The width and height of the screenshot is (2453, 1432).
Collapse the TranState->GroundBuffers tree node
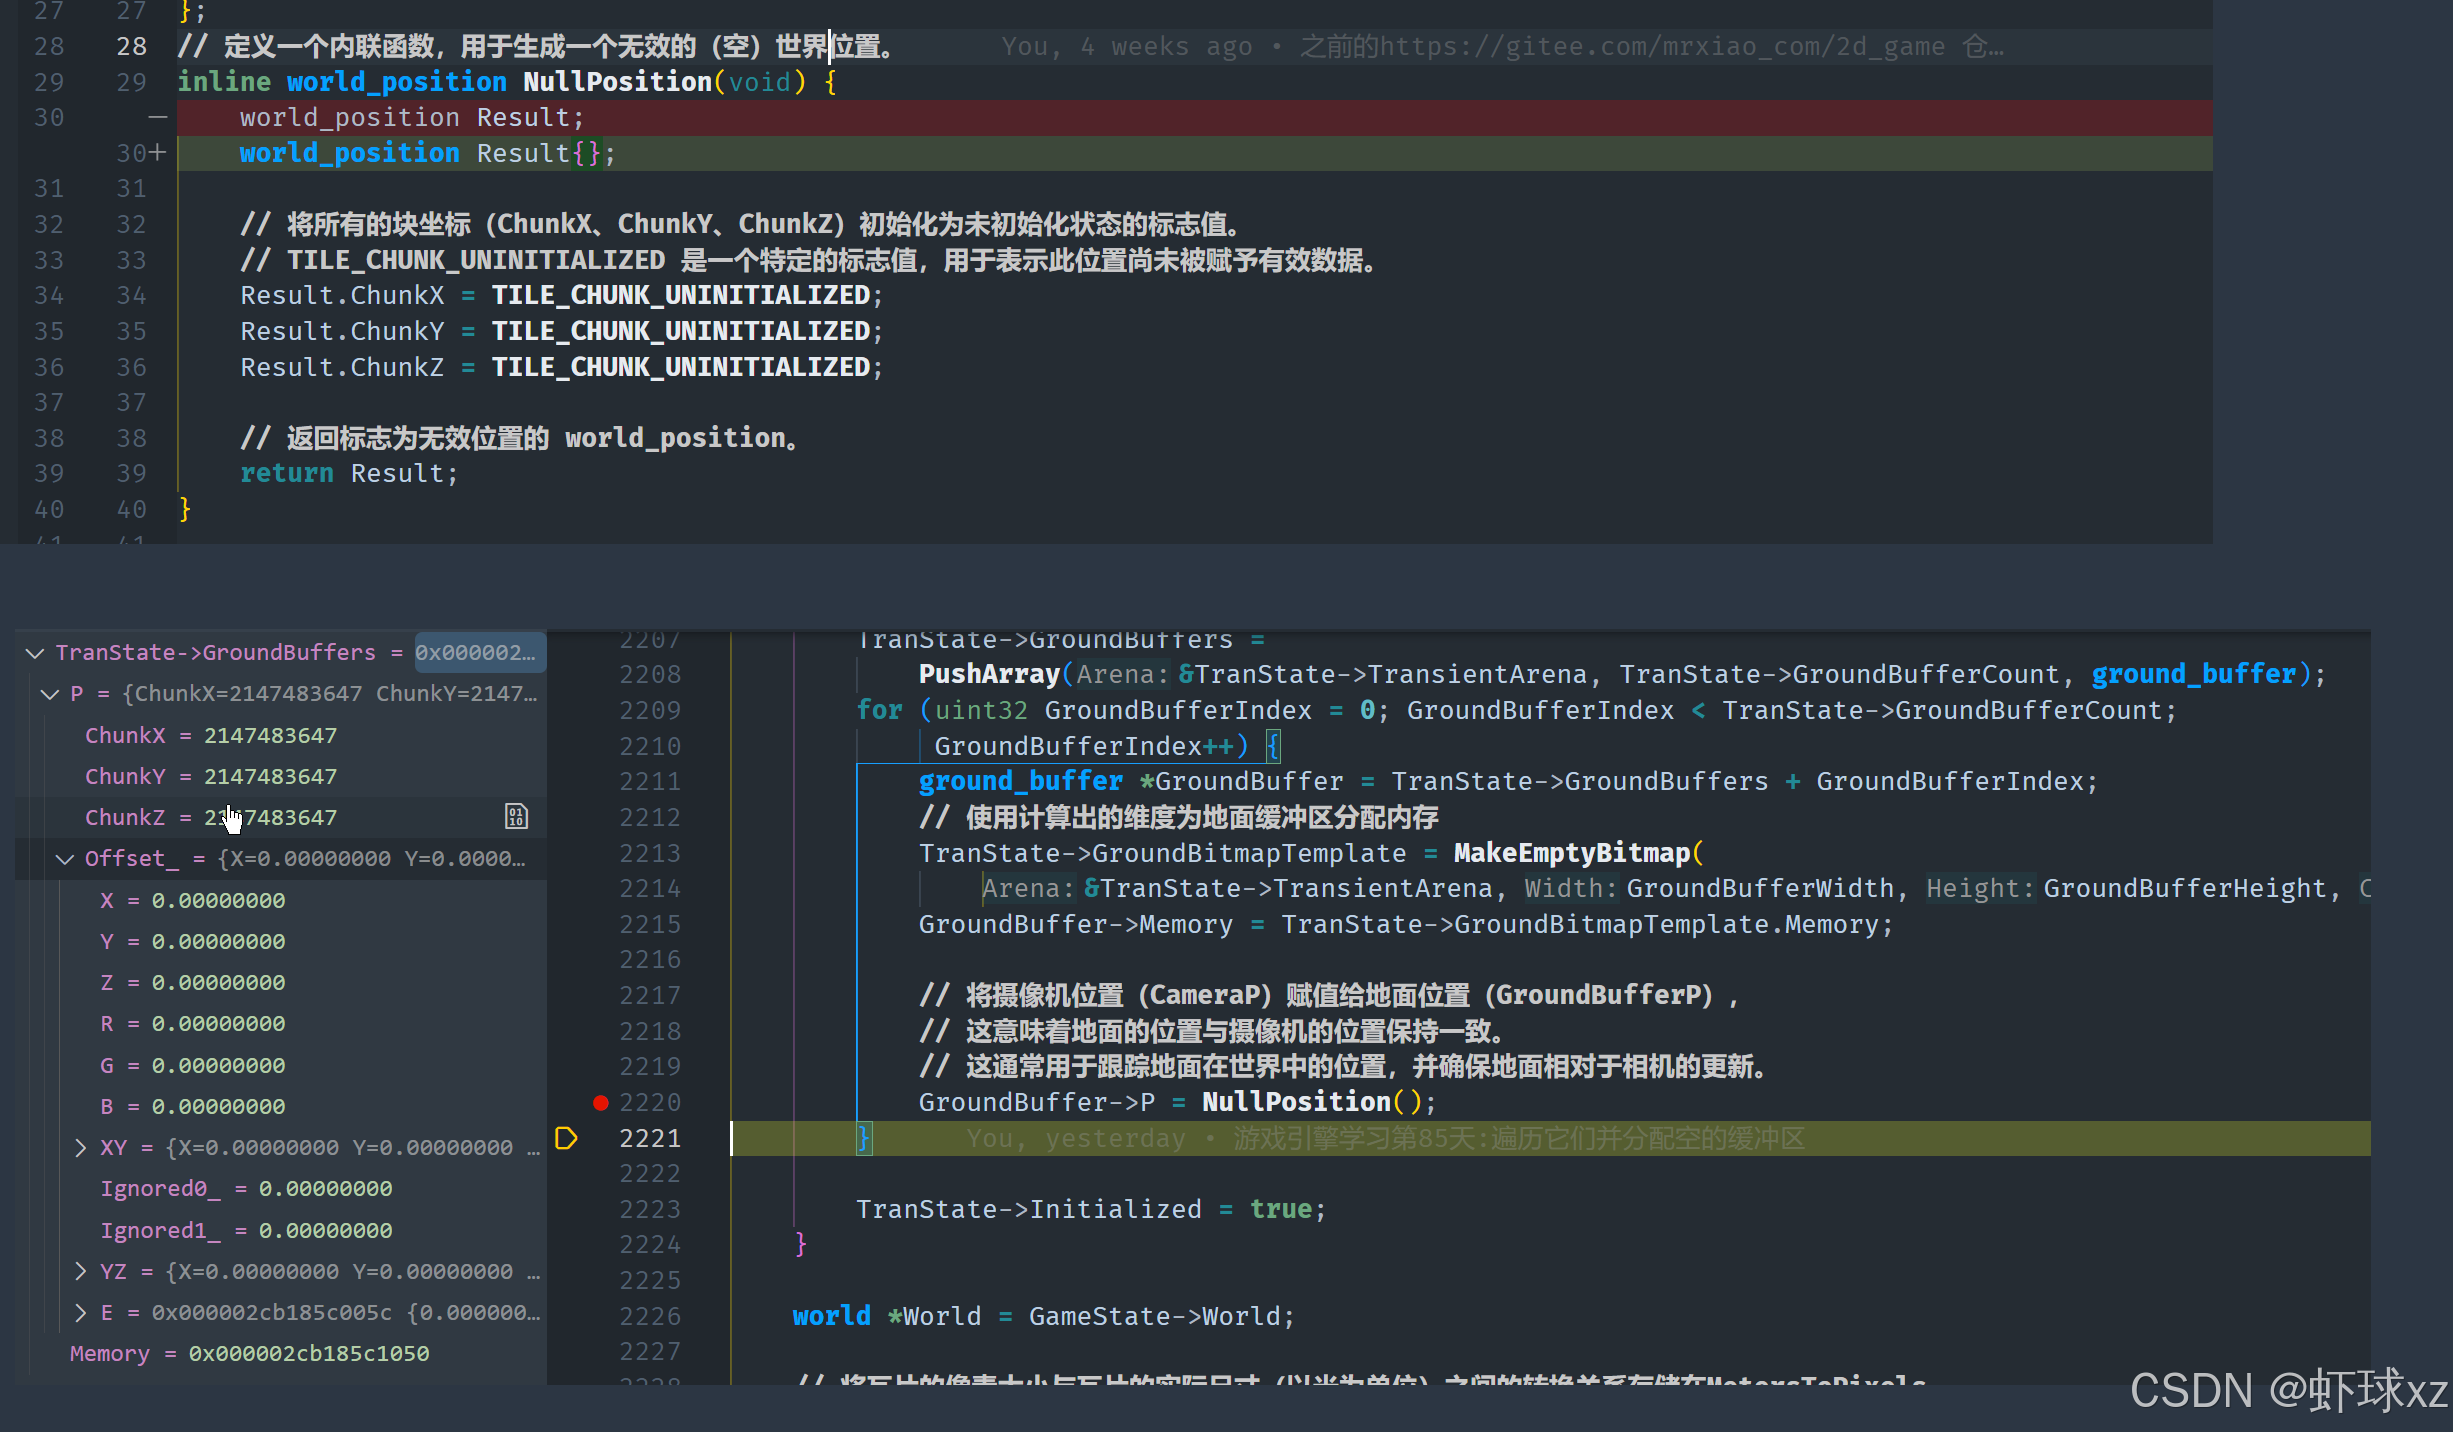point(35,653)
